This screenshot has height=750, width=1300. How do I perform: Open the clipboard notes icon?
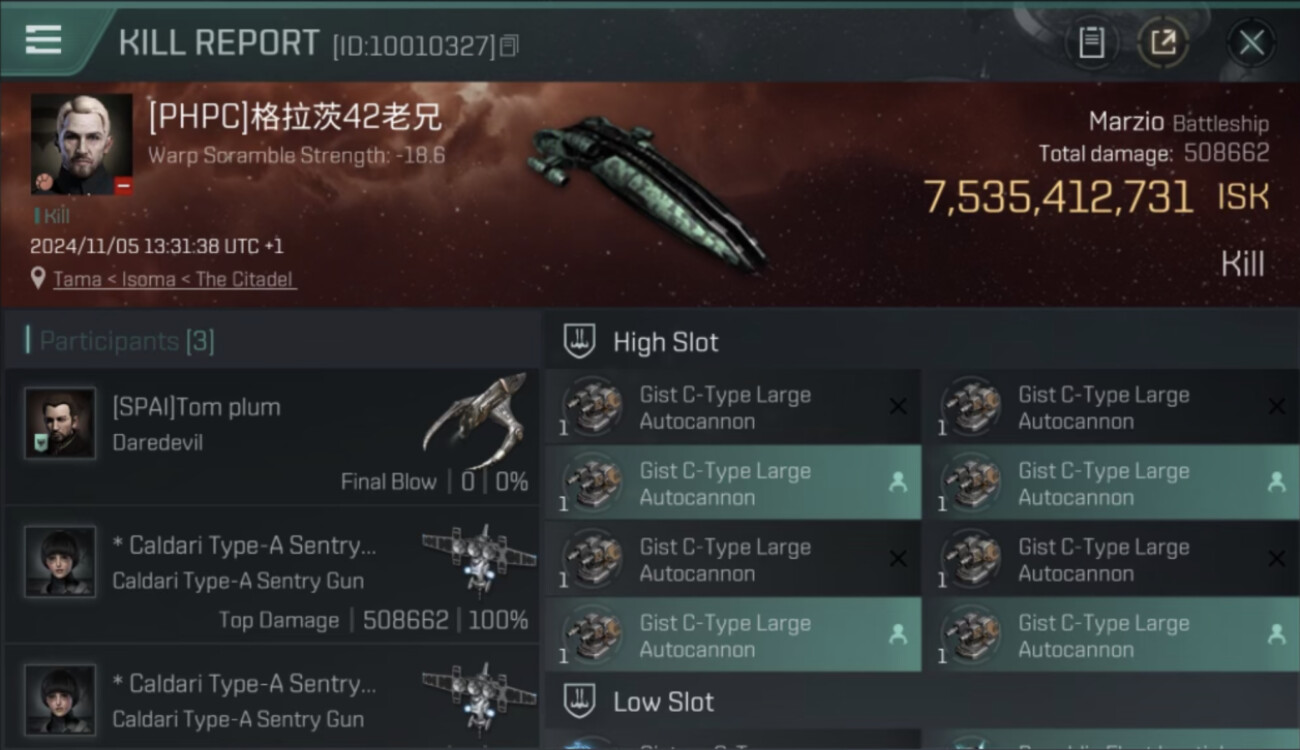(x=1091, y=43)
